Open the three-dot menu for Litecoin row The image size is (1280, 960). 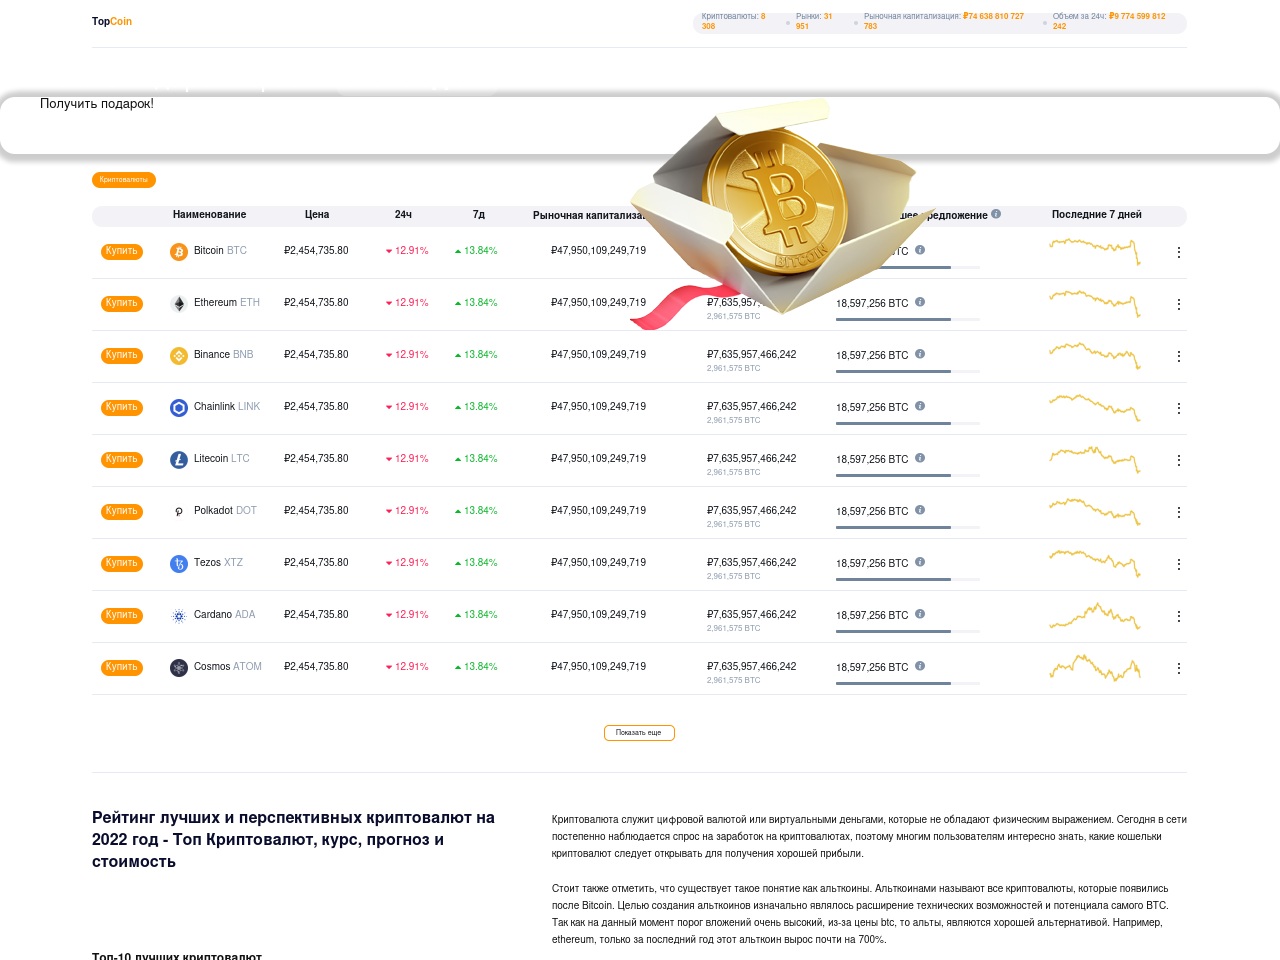[x=1179, y=460]
